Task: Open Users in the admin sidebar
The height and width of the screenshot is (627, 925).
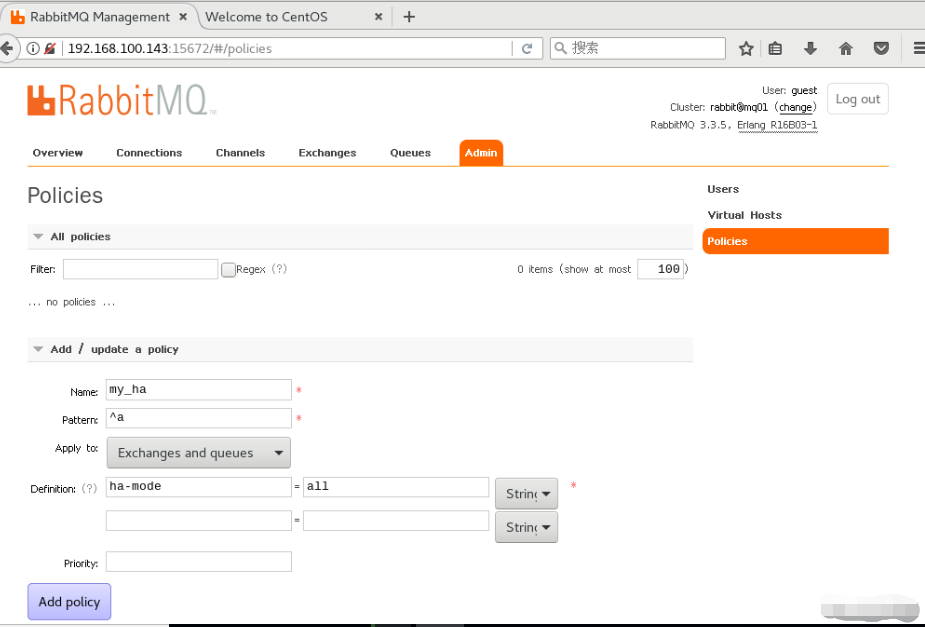Action: [x=723, y=189]
